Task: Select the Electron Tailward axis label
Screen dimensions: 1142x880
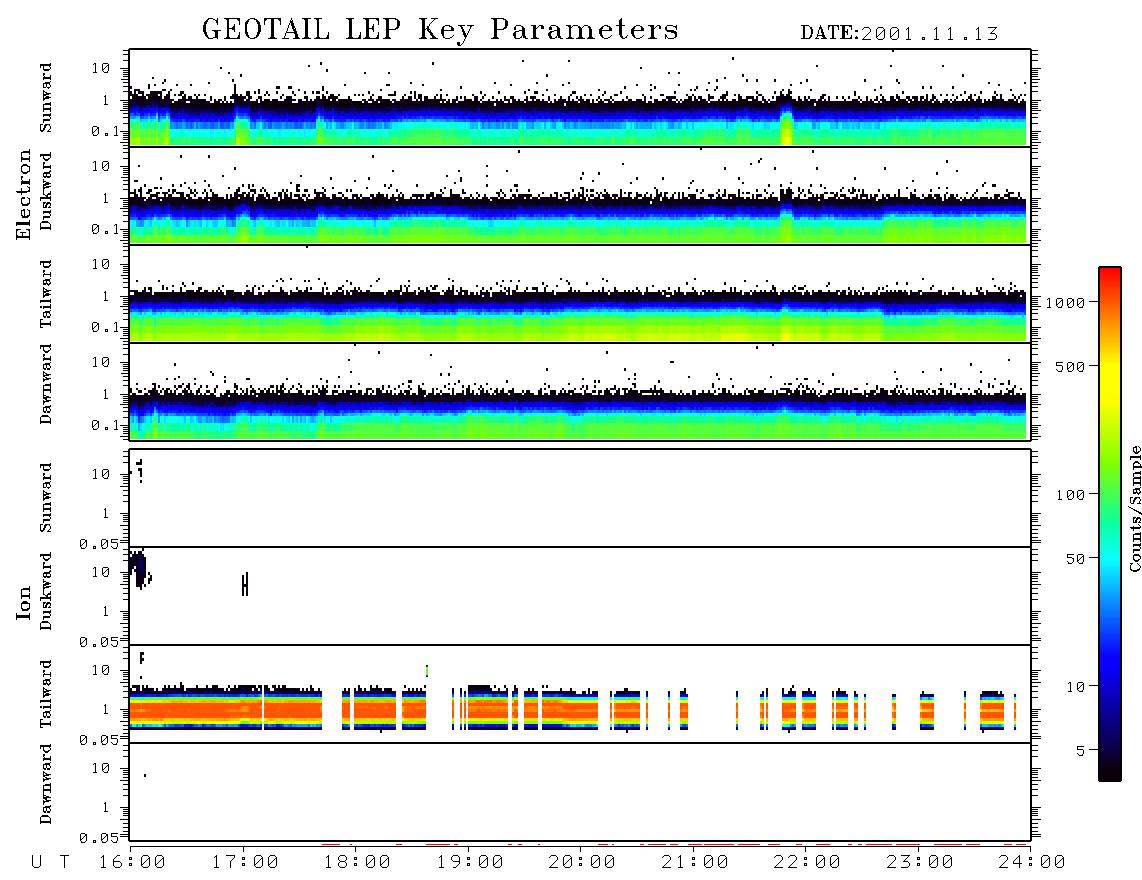Action: coord(46,294)
